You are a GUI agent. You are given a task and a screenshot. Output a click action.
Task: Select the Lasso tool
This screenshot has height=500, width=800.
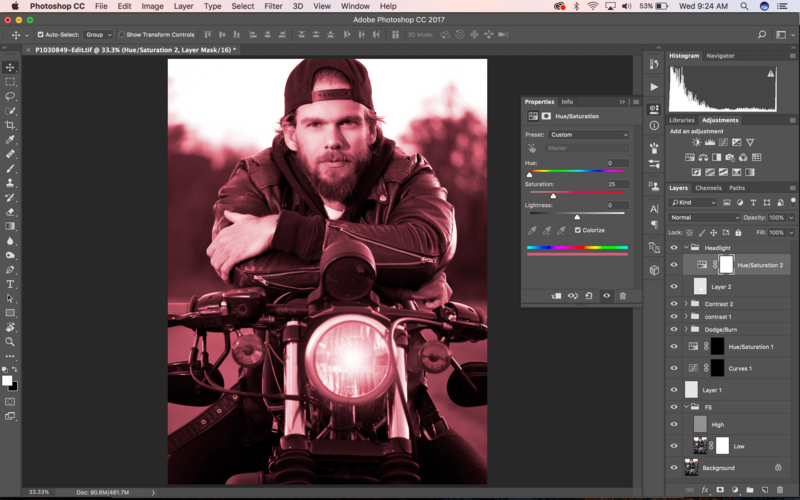click(10, 96)
